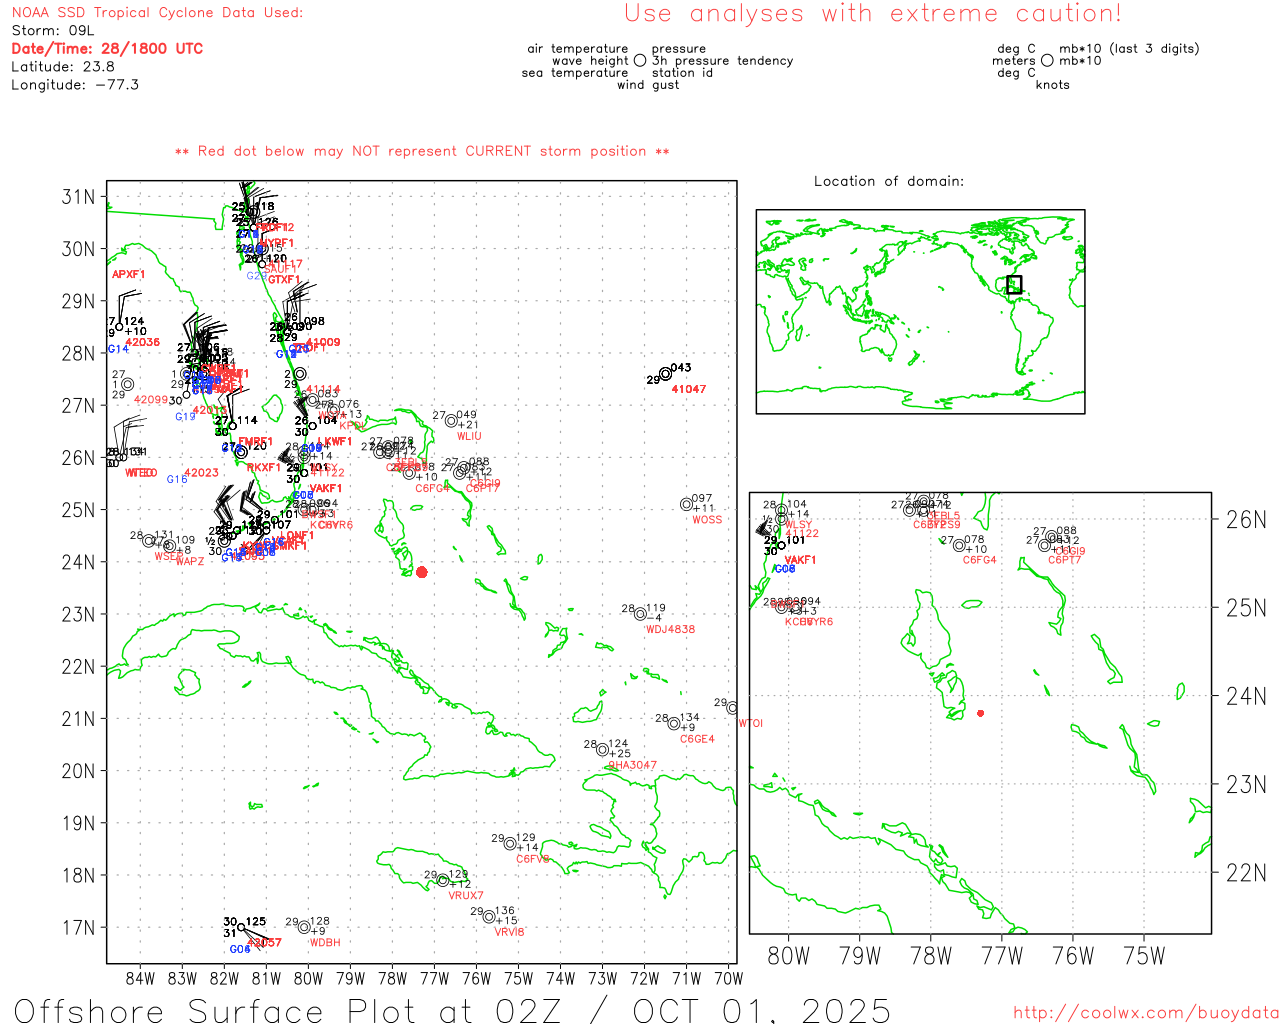Image resolution: width=1280 pixels, height=1024 pixels.
Task: Select buoy label 42023
Action: [x=201, y=473]
